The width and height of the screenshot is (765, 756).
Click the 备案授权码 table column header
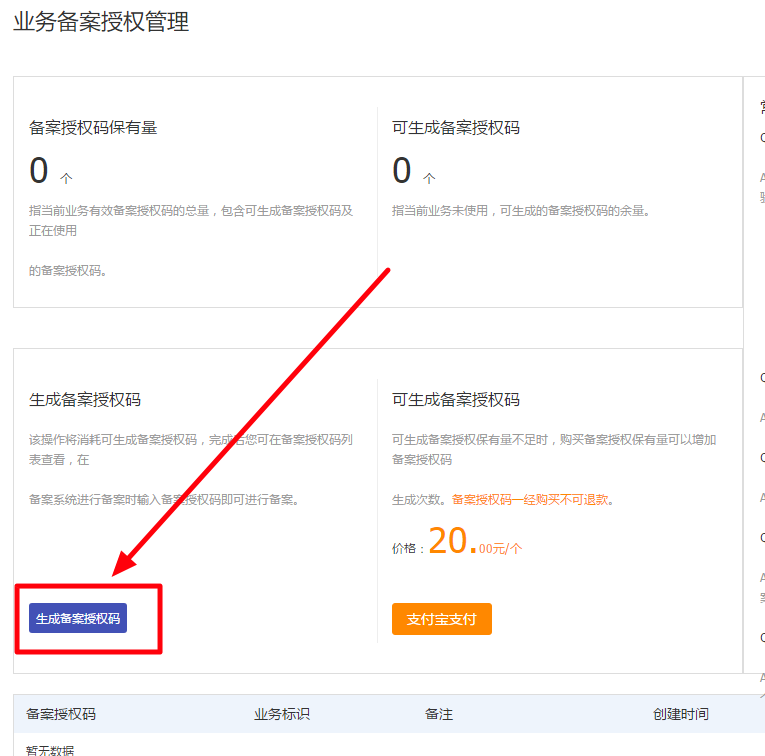(x=61, y=714)
